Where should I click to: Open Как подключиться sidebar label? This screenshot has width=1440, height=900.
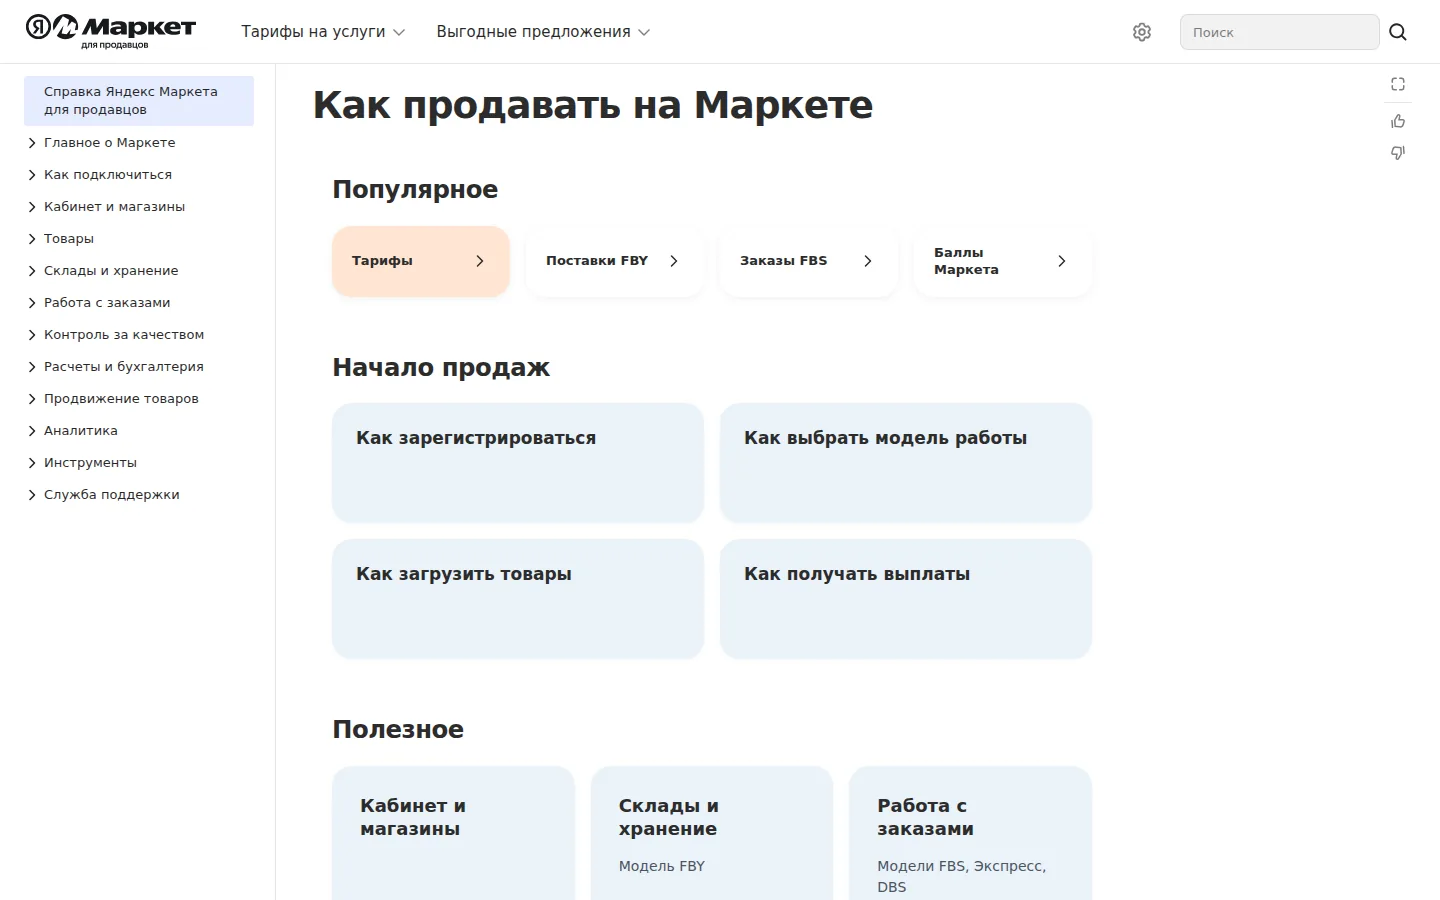click(x=108, y=175)
